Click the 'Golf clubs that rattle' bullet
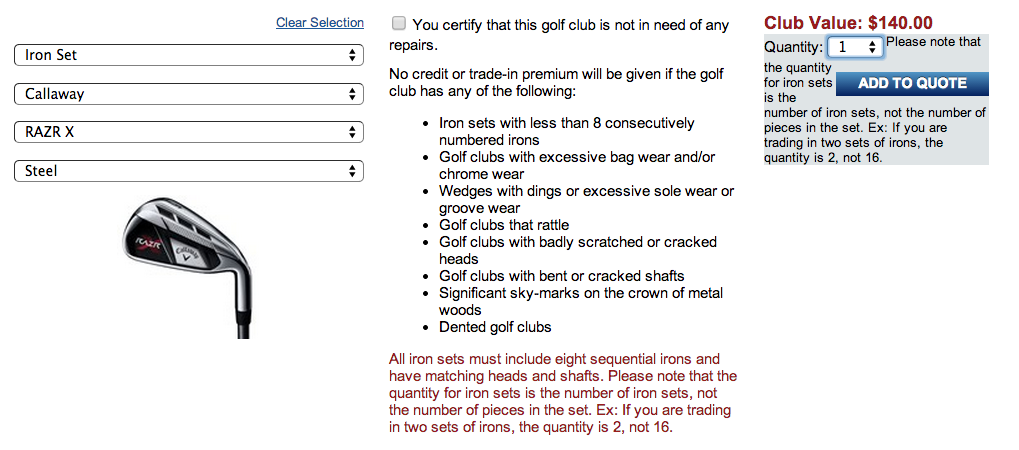Viewport: 1019px width, 450px height. coord(504,225)
